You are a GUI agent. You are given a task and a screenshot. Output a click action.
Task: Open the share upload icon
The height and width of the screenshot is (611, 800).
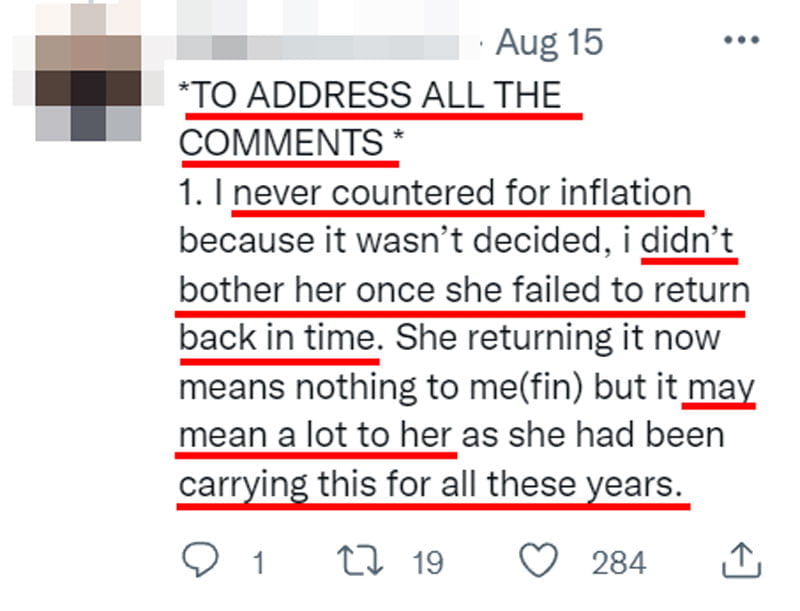741,561
